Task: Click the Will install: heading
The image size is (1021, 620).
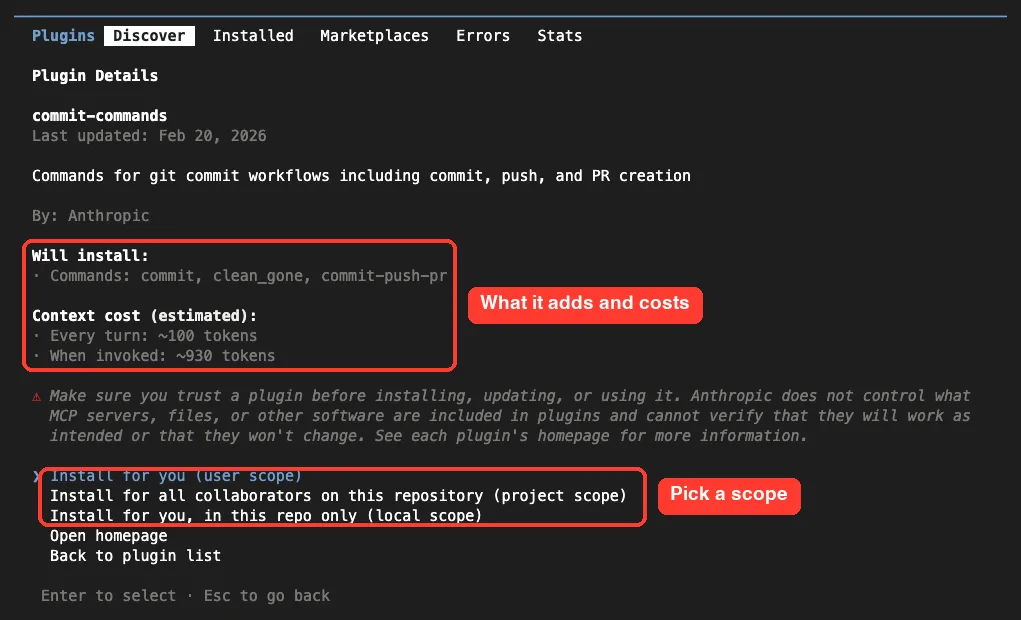Action: 91,256
